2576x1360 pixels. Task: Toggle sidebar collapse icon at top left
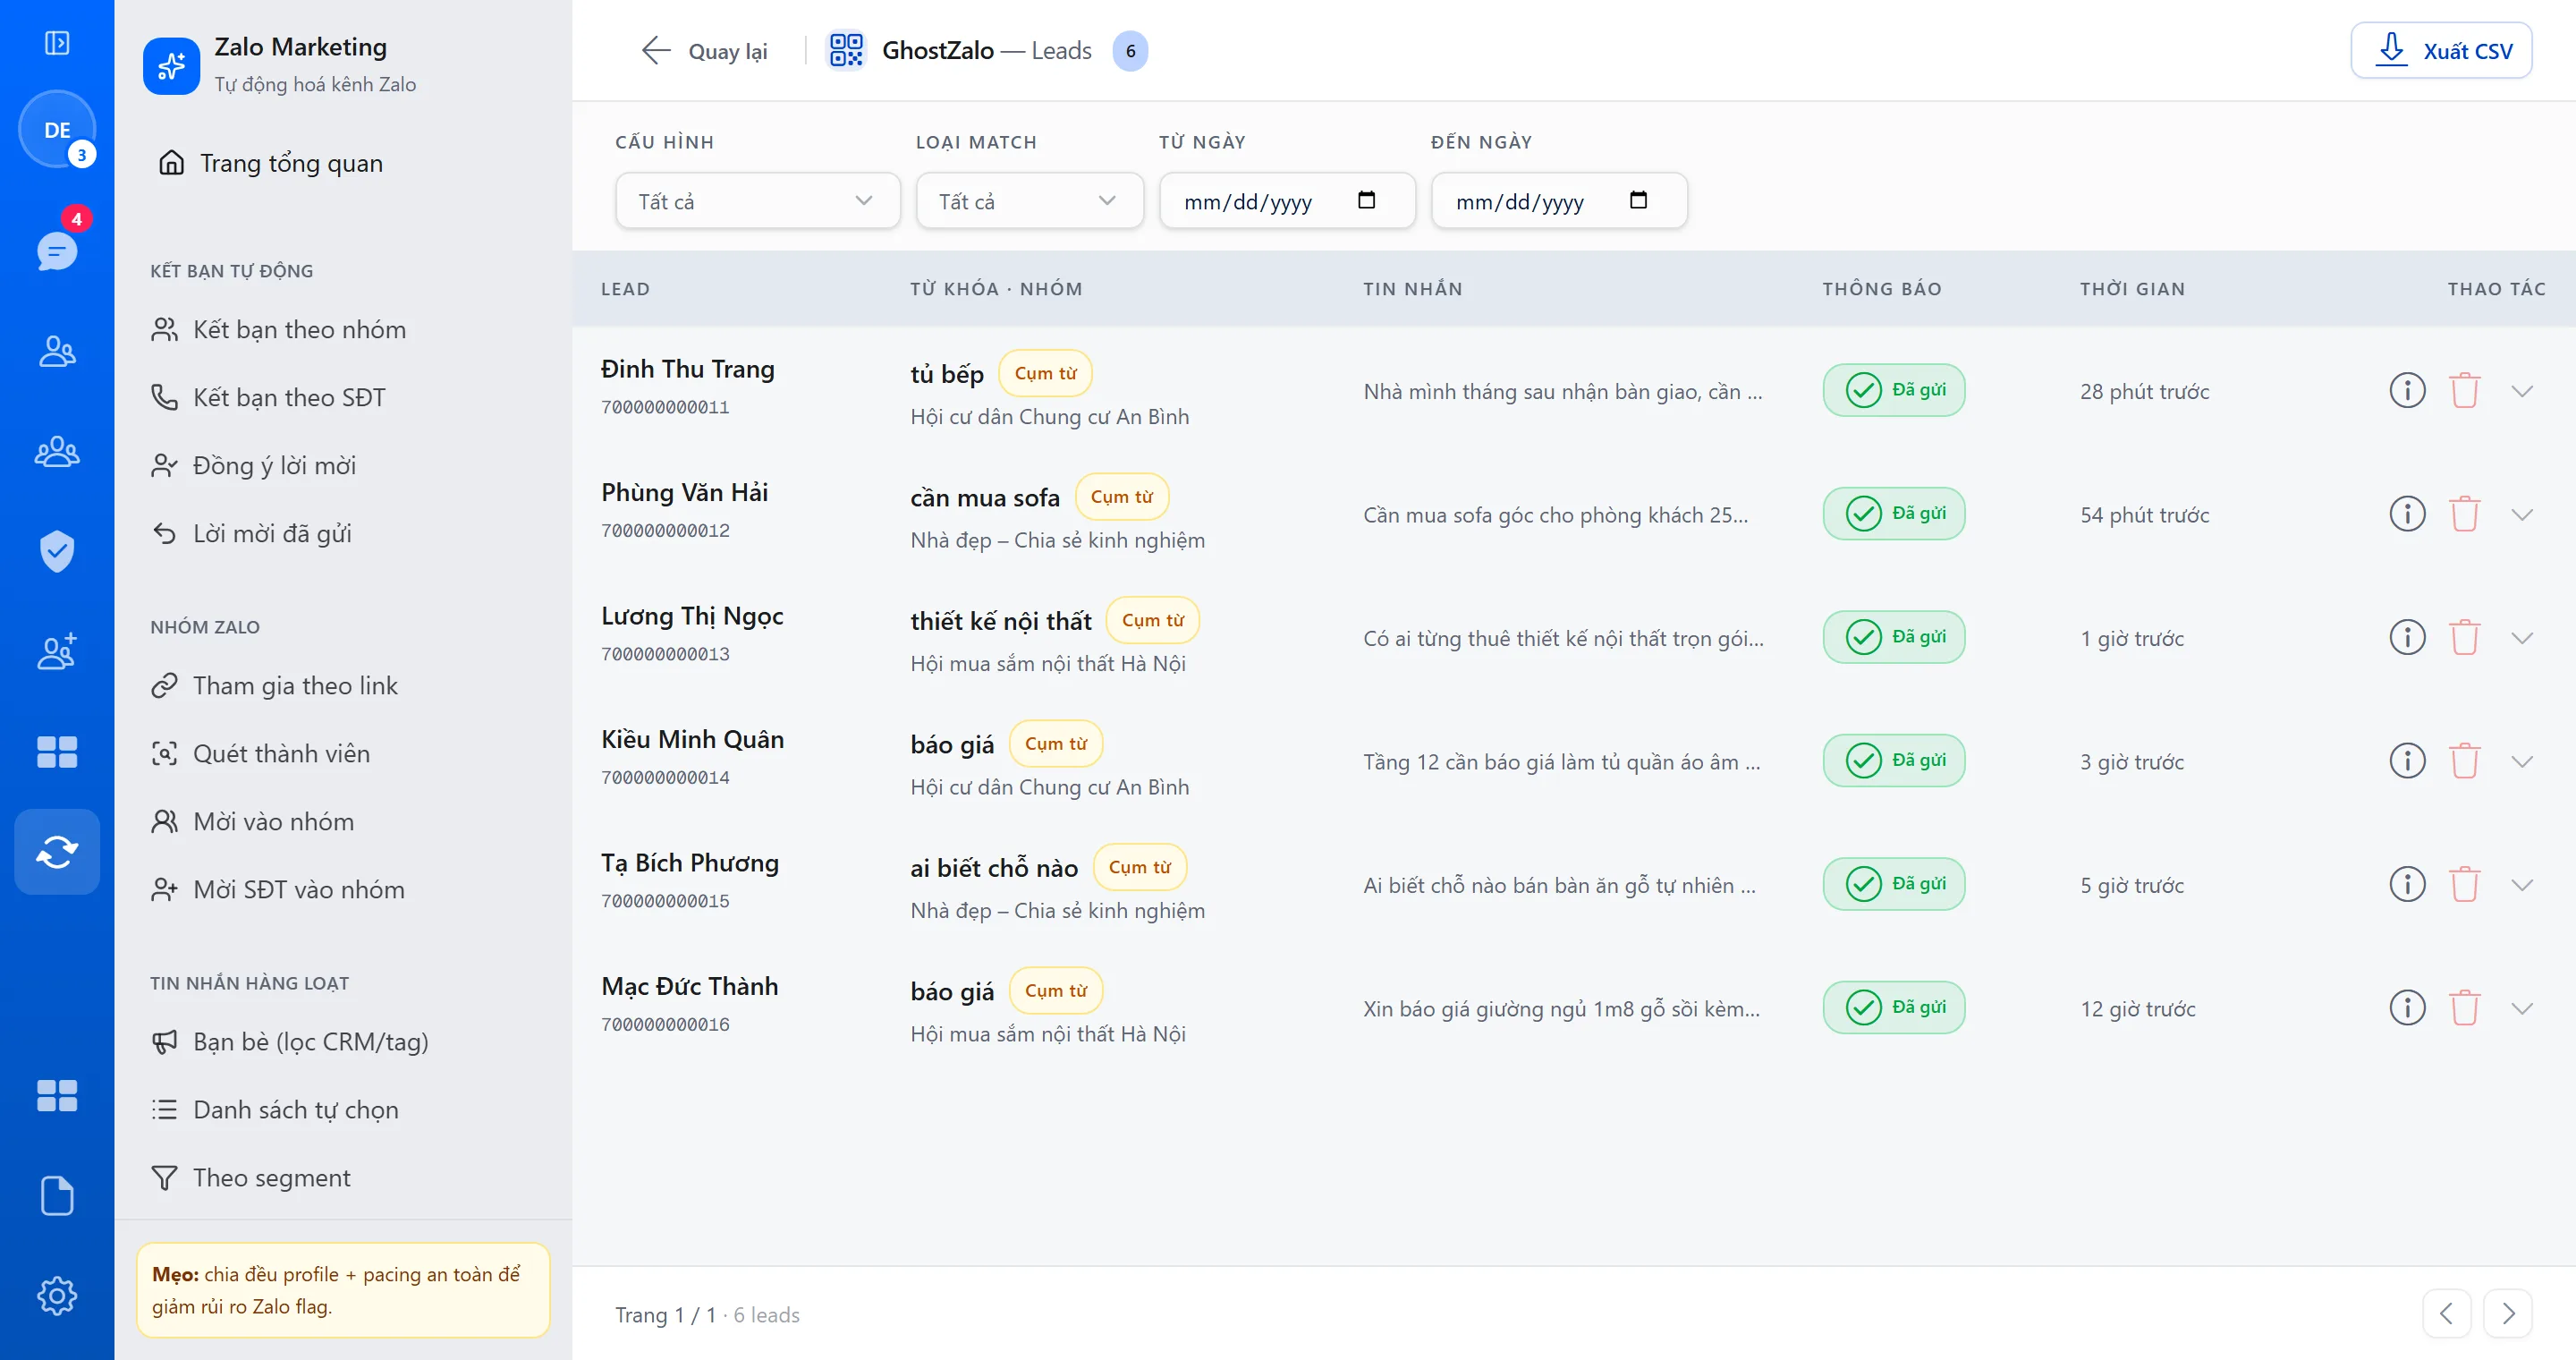(57, 43)
